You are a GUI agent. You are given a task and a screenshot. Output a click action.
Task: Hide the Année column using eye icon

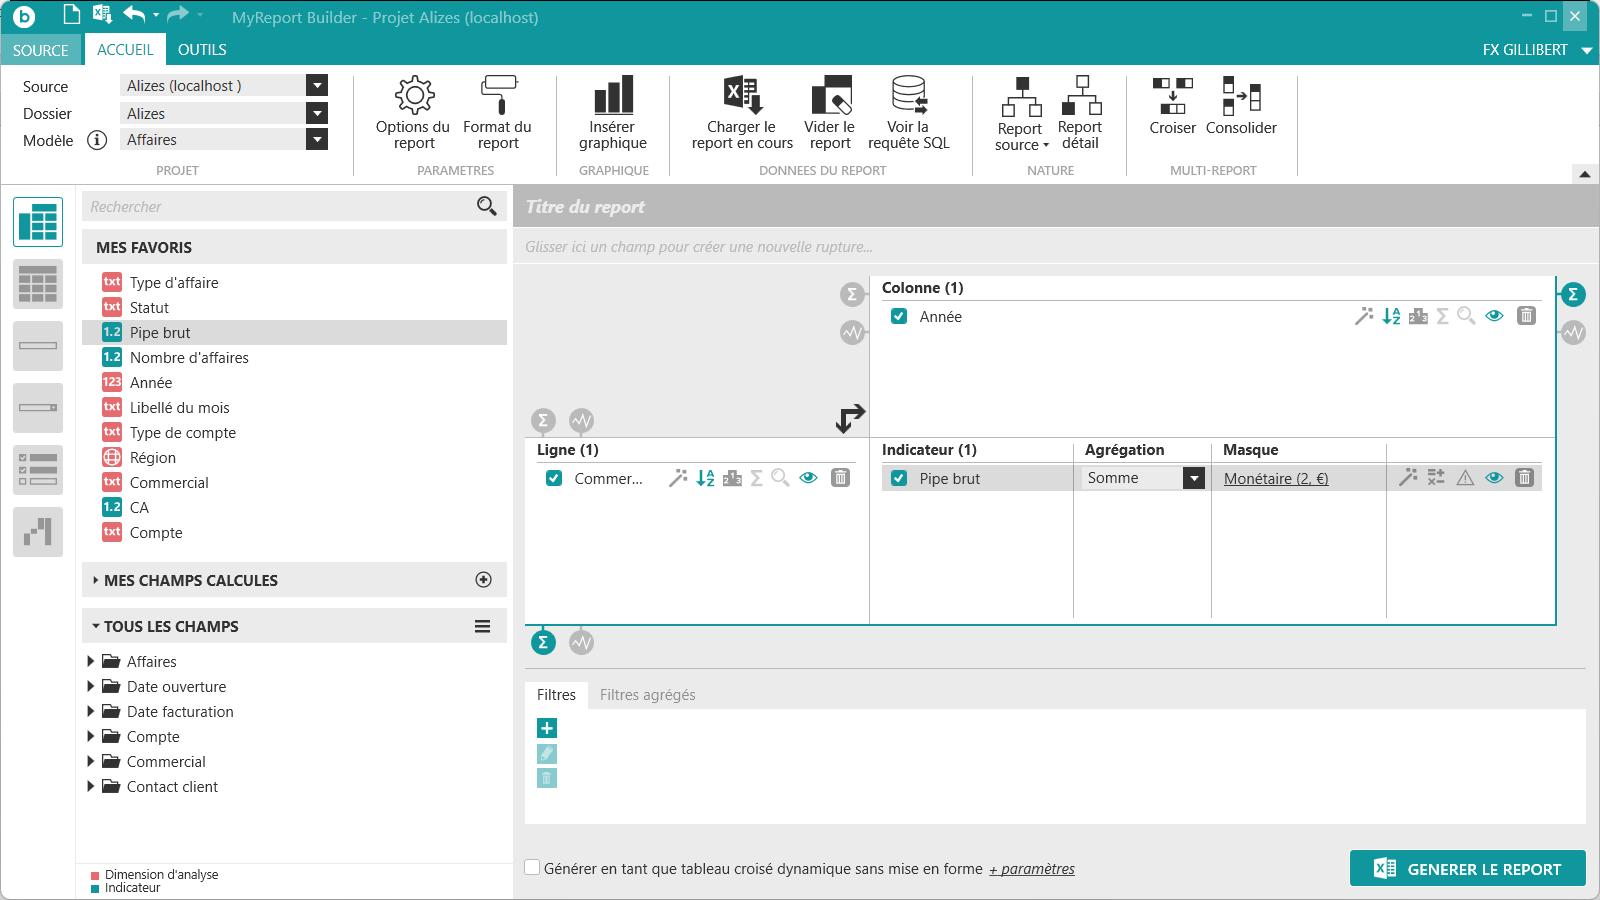1494,316
